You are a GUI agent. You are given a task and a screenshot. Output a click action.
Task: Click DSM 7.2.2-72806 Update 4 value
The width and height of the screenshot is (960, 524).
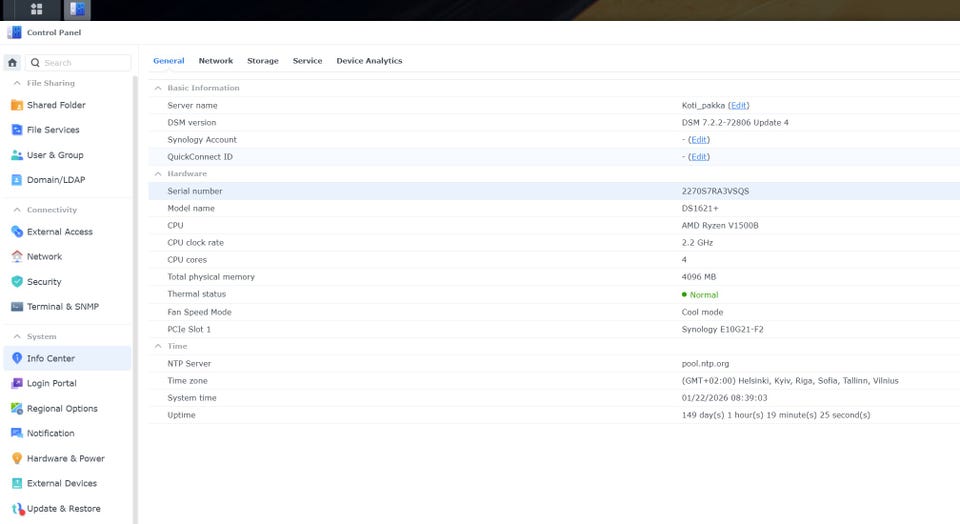click(x=735, y=122)
